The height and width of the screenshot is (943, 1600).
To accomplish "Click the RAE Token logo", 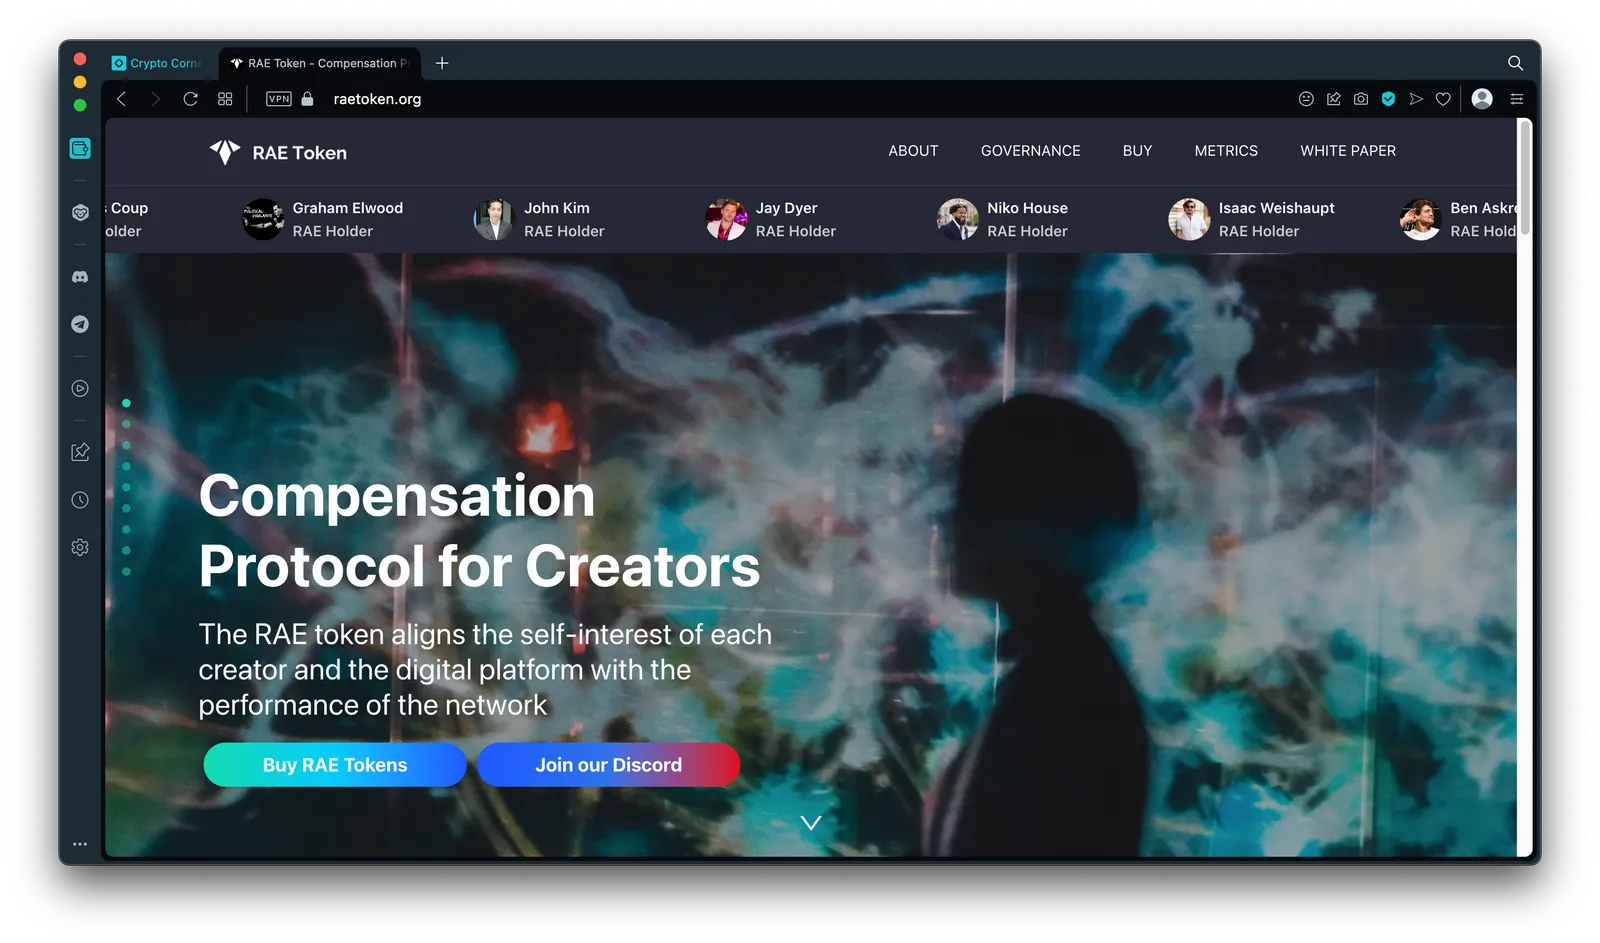I will coord(278,152).
